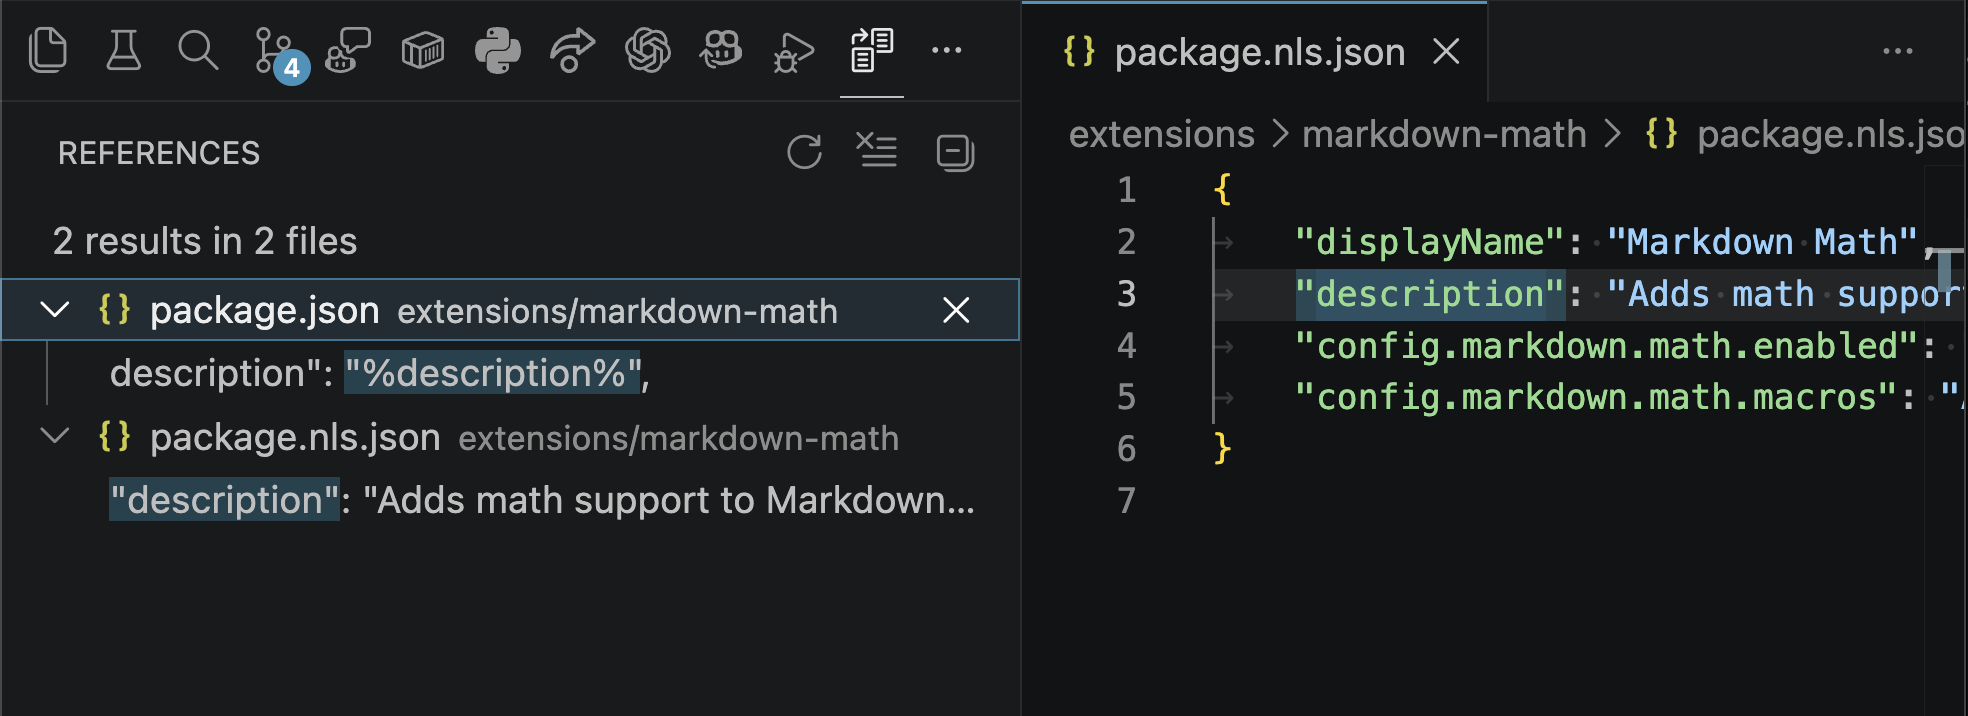
Task: Click the extensions breadcrumb
Action: coord(1161,134)
